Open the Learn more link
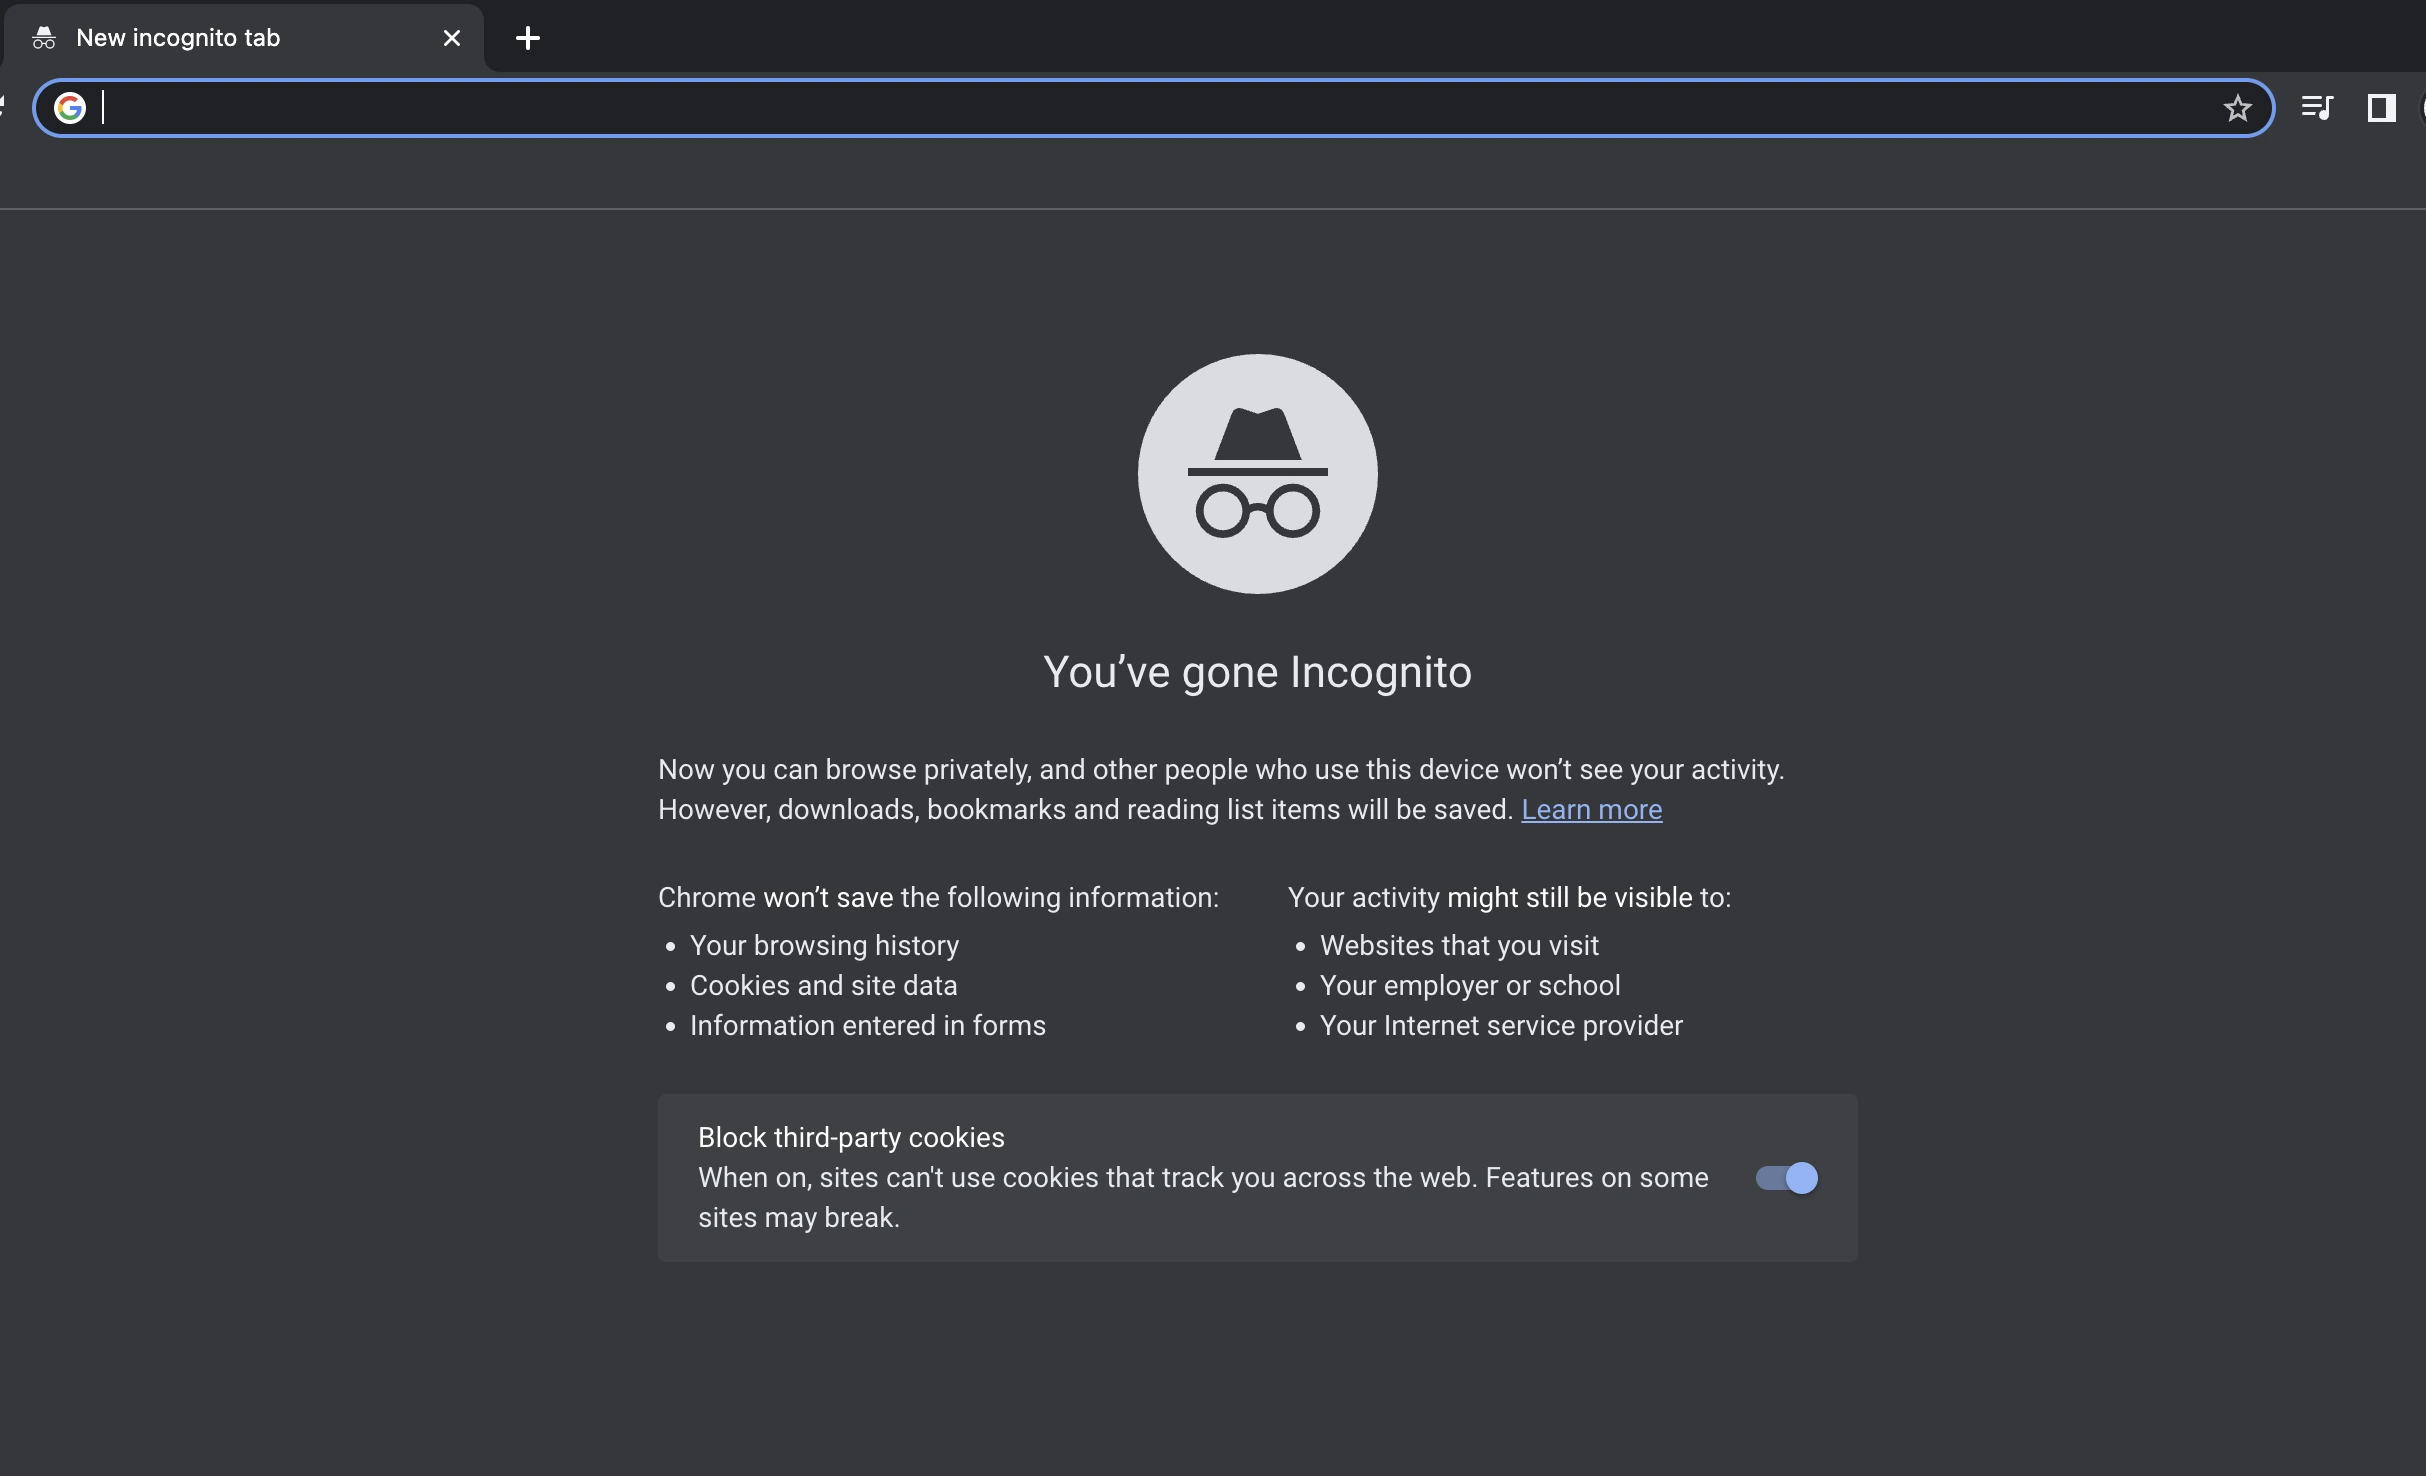Viewport: 2426px width, 1476px height. 1591,810
